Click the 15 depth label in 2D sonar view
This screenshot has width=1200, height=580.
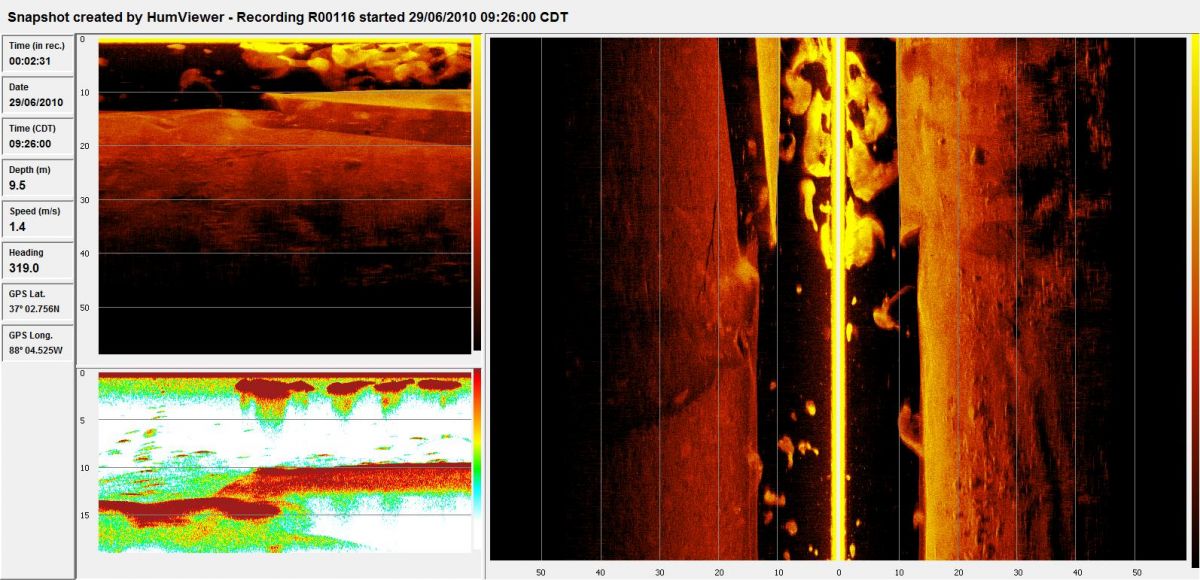86,515
